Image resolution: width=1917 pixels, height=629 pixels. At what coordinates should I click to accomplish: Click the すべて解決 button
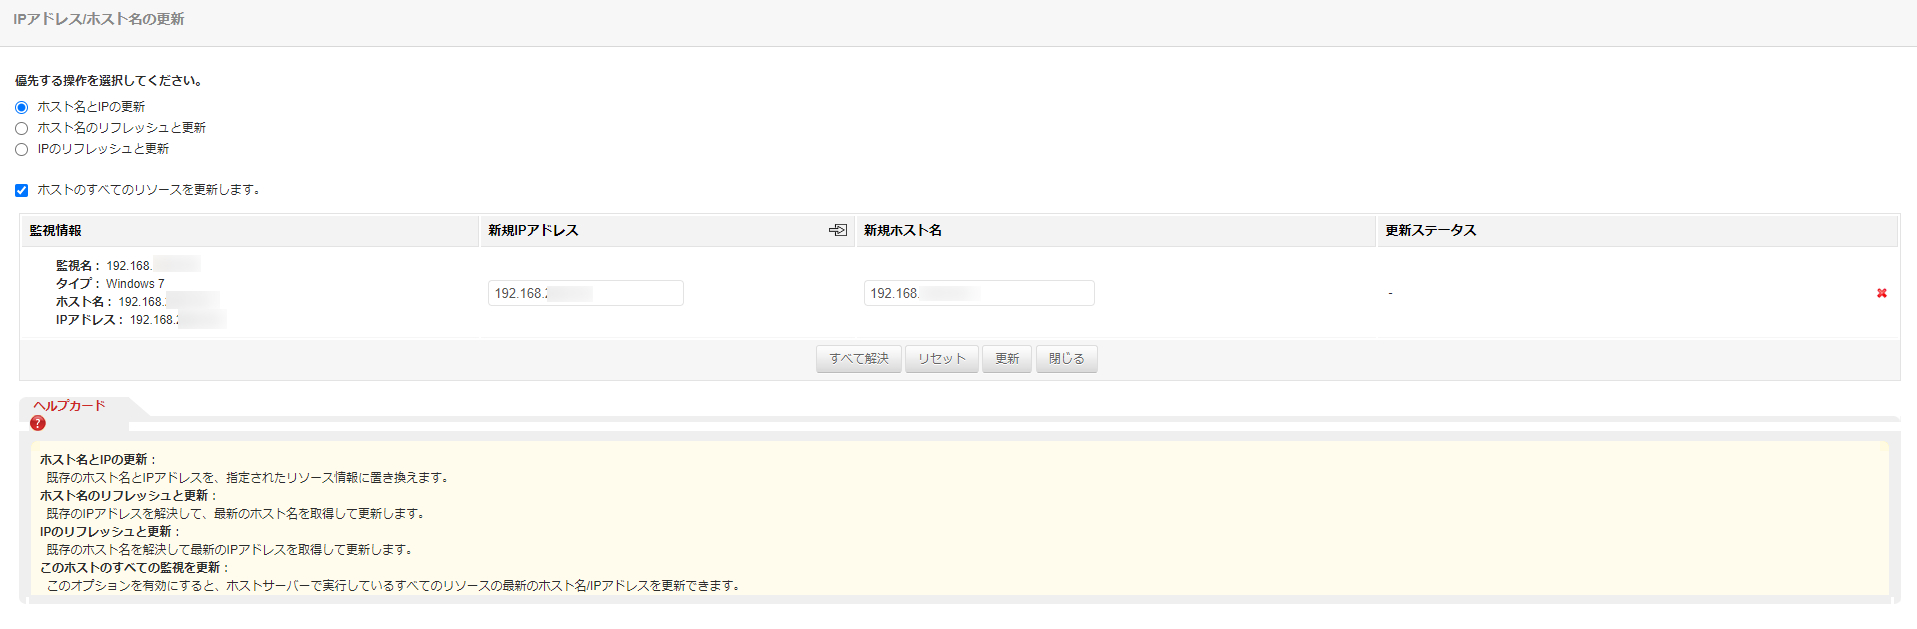pyautogui.click(x=859, y=359)
